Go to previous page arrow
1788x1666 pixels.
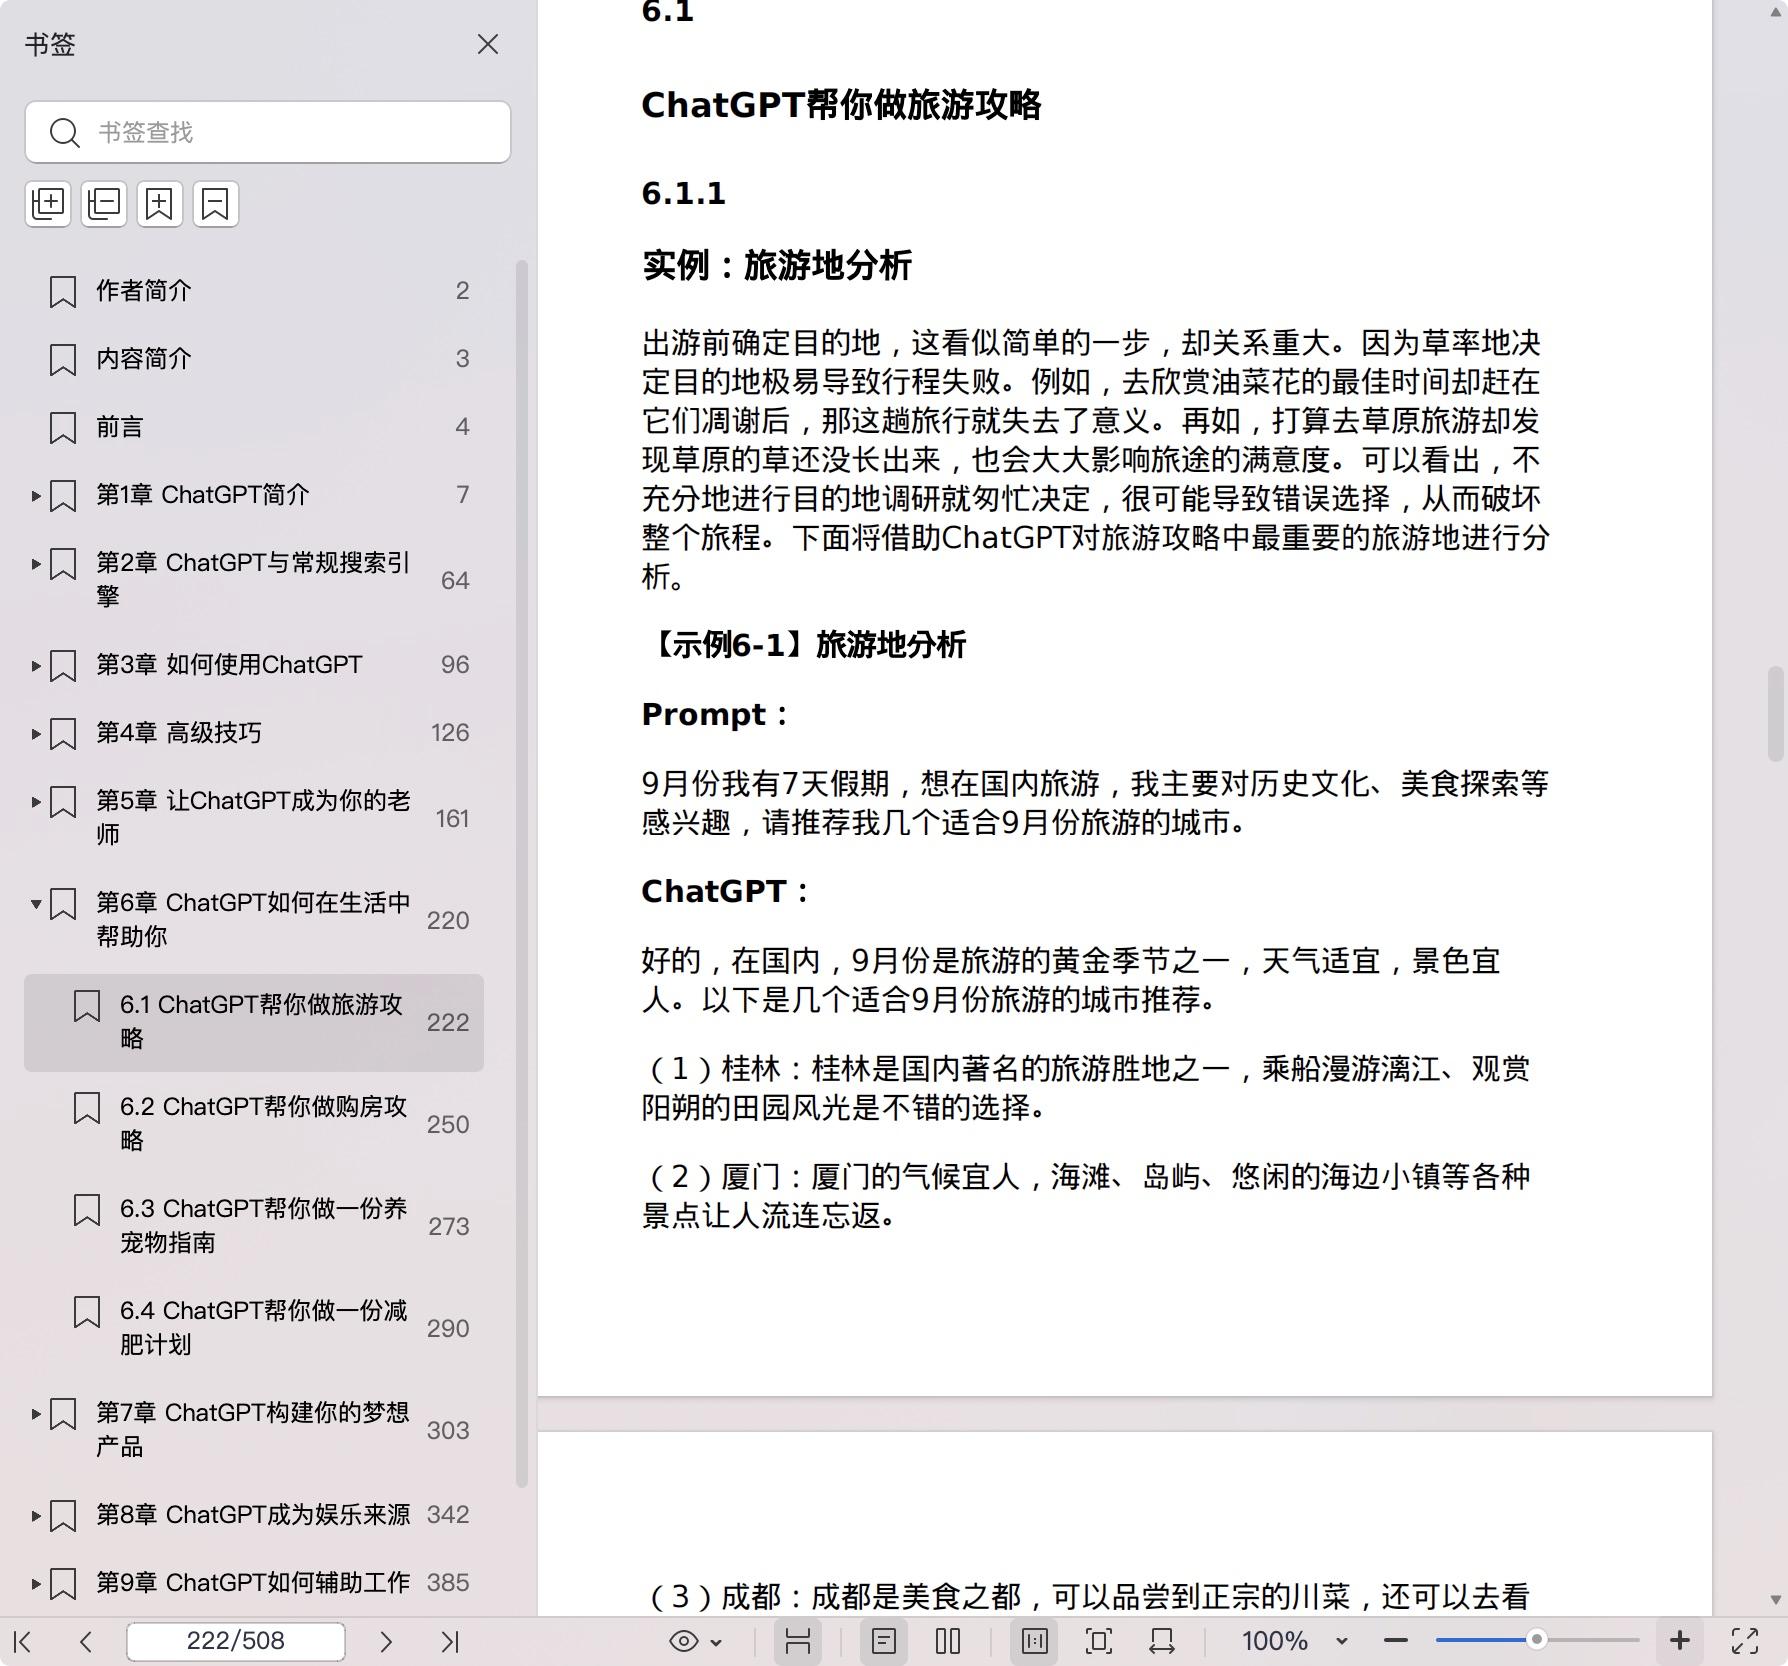pos(86,1641)
